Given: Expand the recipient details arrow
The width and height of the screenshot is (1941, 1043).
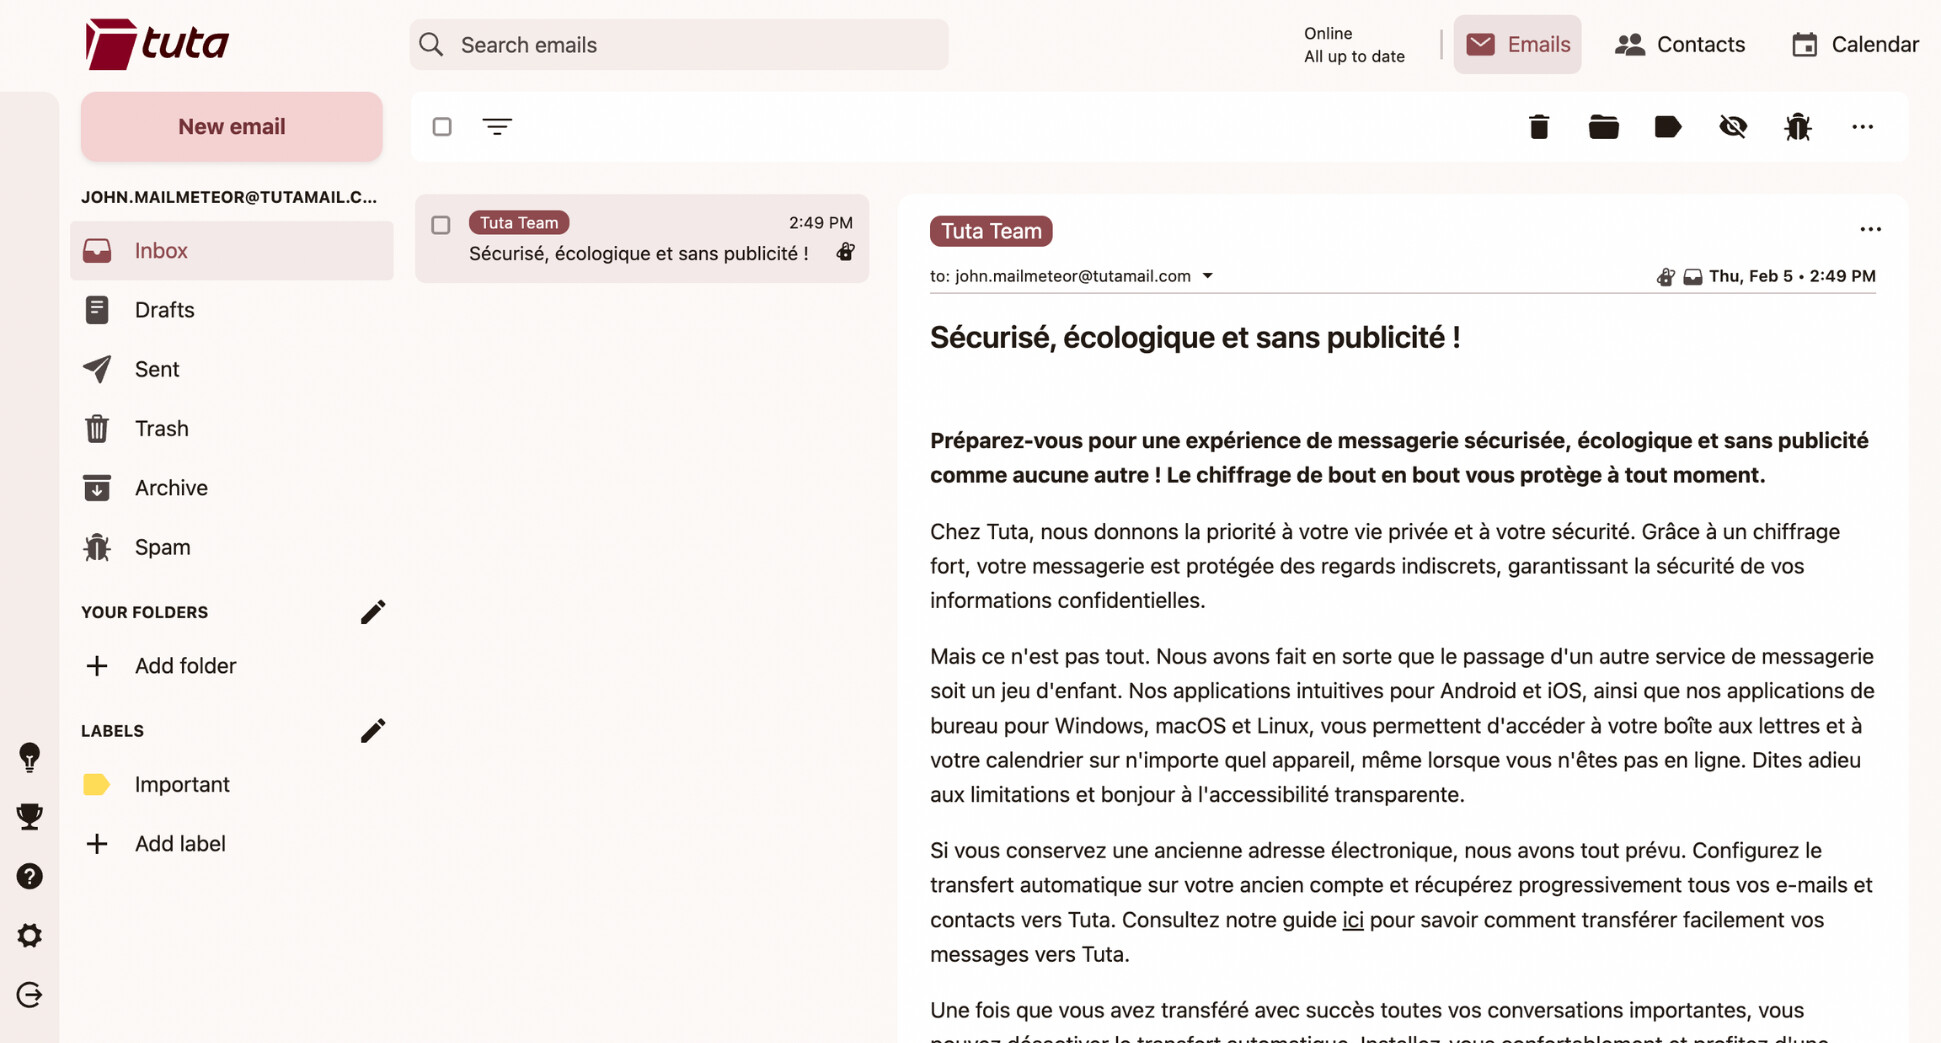Looking at the screenshot, I should (1207, 276).
